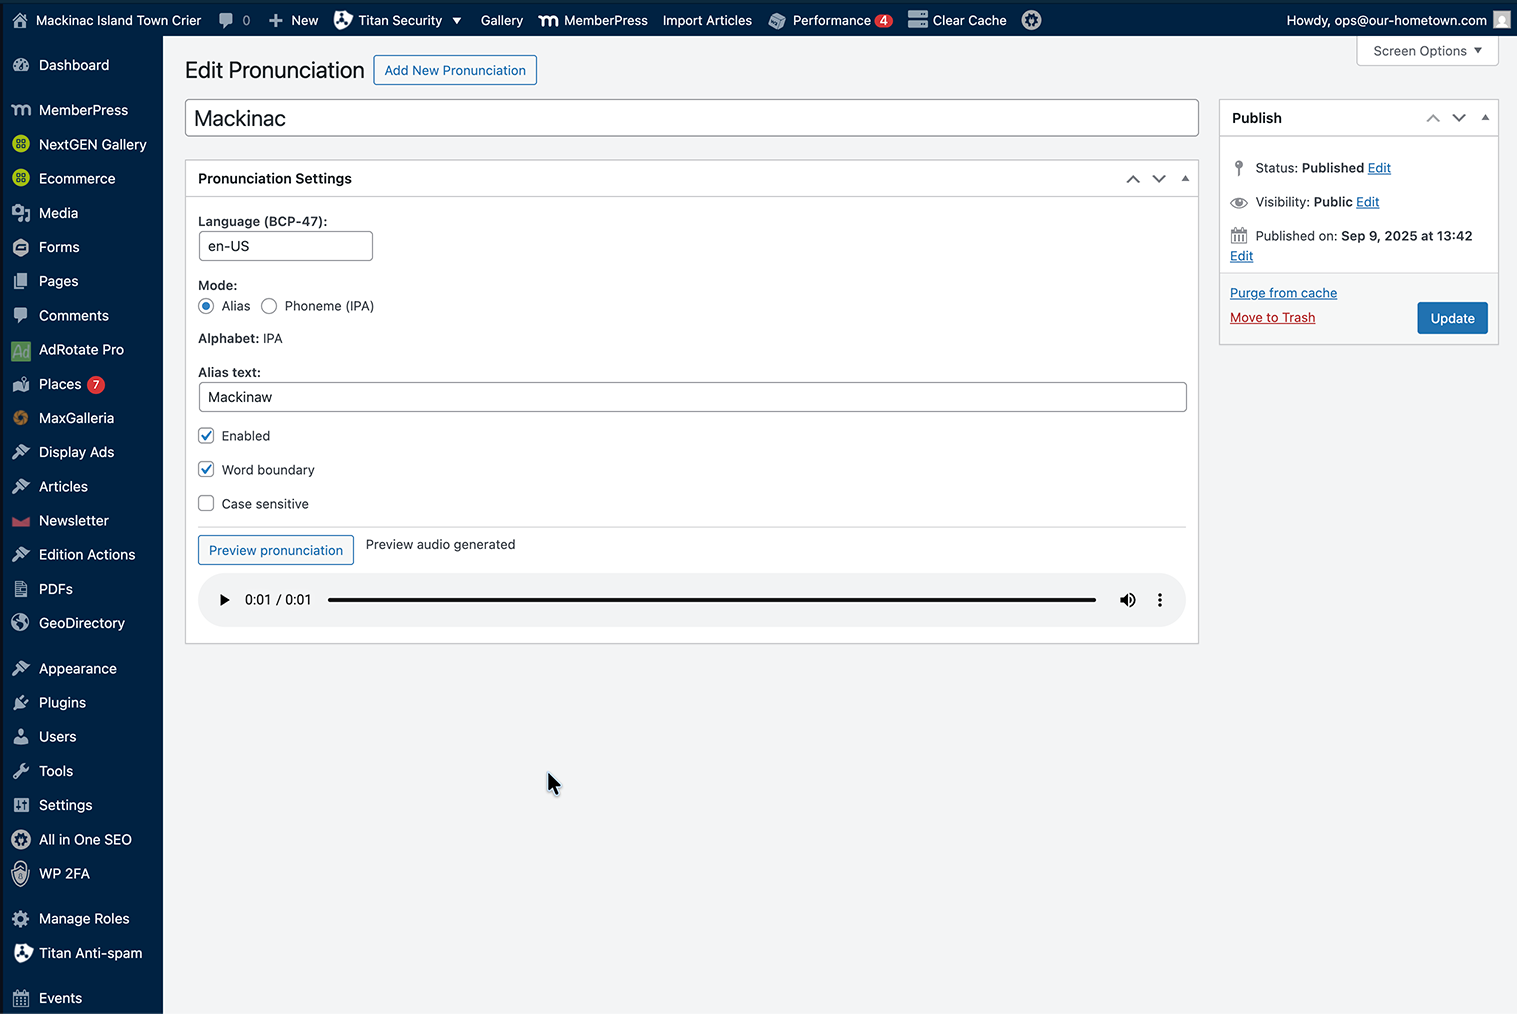Collapse the Pronunciation Settings panel
The image size is (1517, 1014).
(x=1184, y=178)
